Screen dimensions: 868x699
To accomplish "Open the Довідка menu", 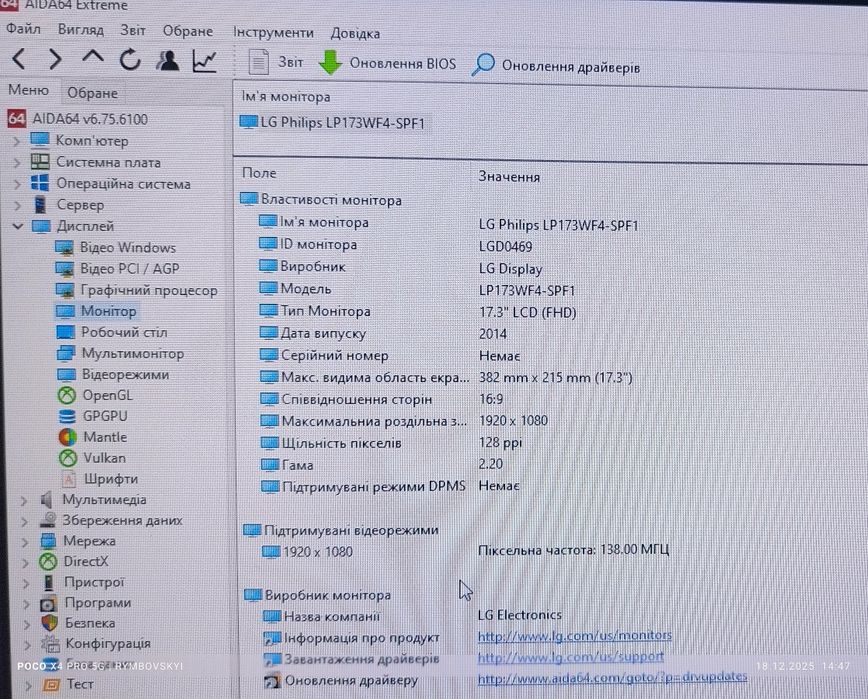I will [x=355, y=33].
